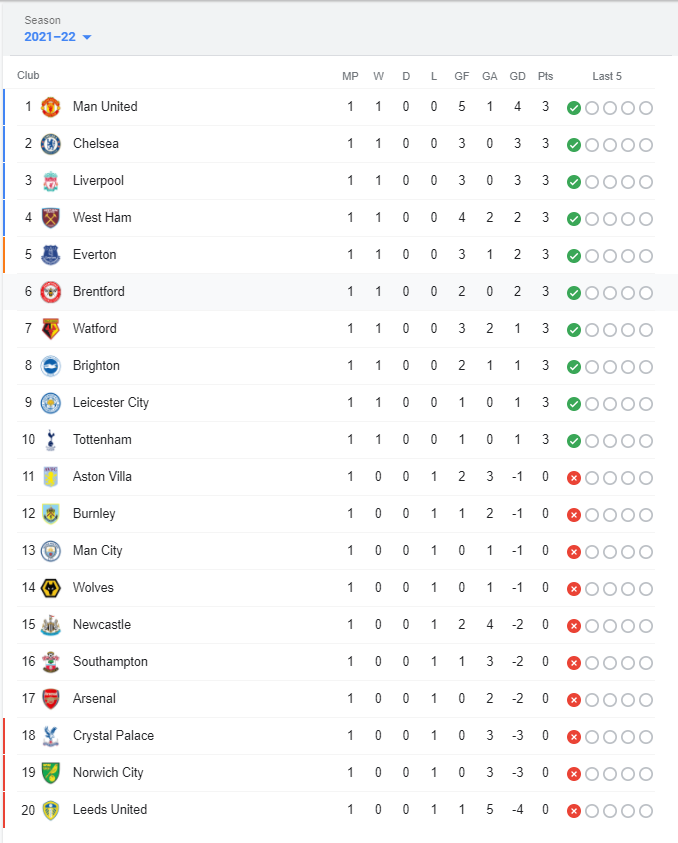This screenshot has height=843, width=678.
Task: Click Man United's green win indicator
Action: [x=574, y=108]
